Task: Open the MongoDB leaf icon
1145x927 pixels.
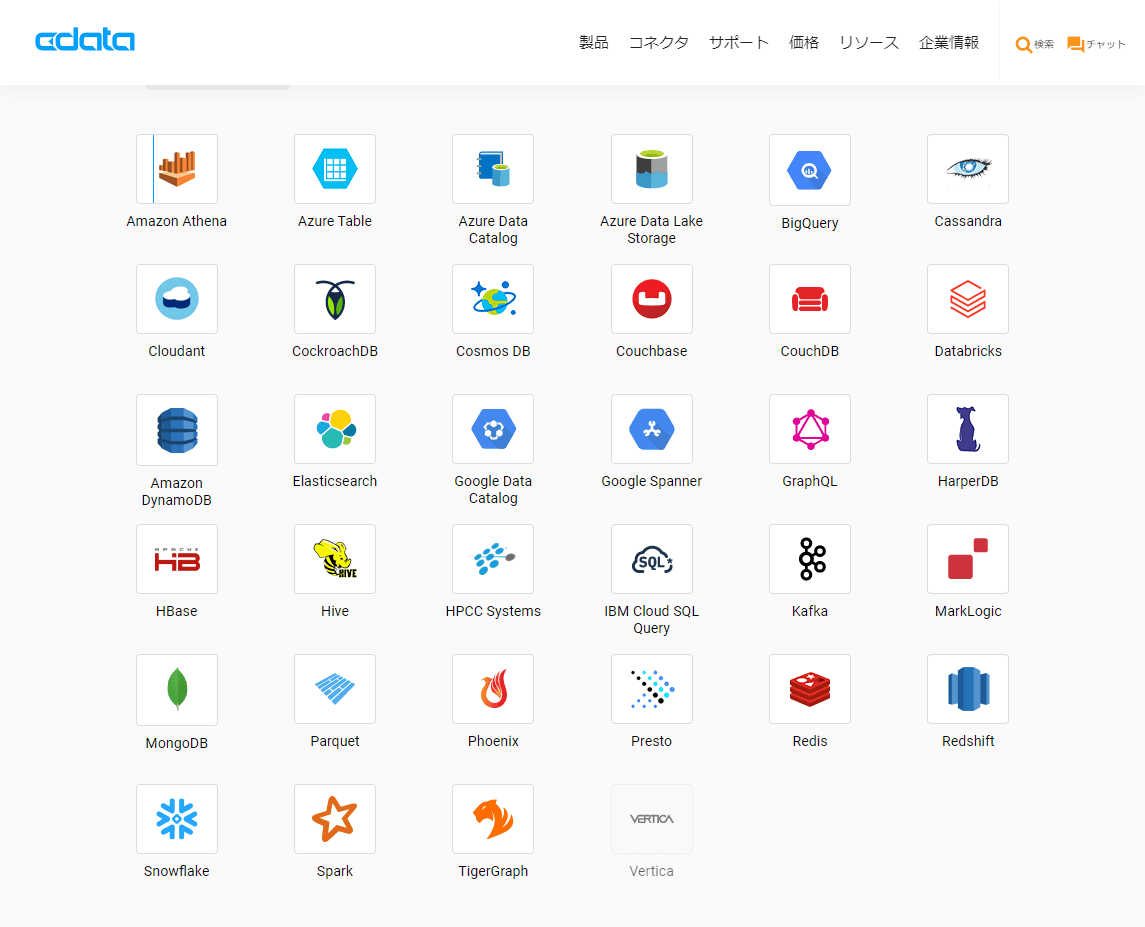Action: pos(177,690)
